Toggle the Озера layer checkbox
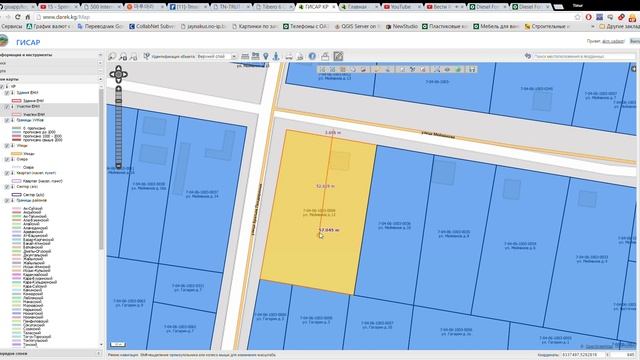 (x=7, y=160)
